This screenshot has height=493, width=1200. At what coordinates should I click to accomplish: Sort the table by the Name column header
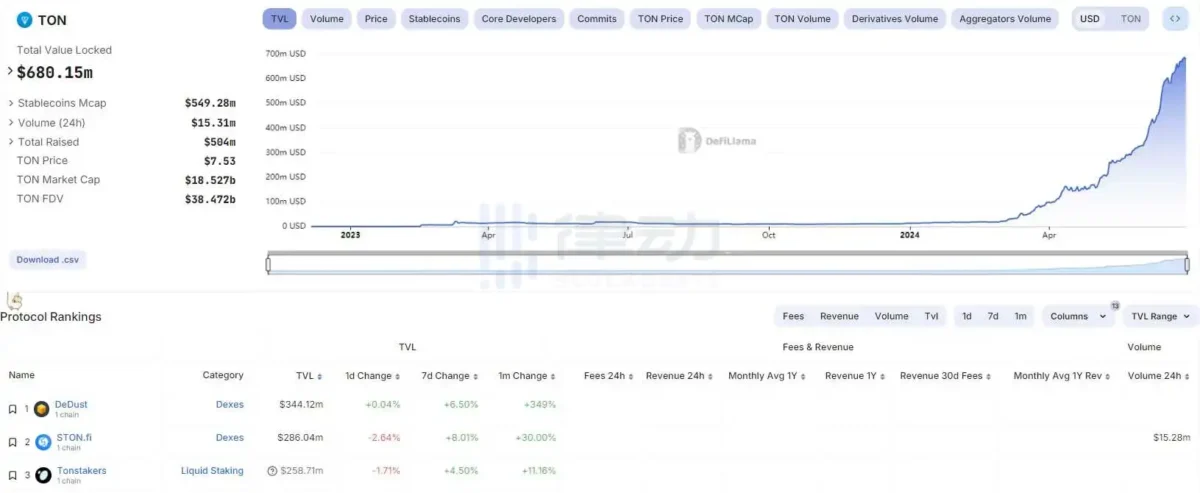click(x=22, y=375)
